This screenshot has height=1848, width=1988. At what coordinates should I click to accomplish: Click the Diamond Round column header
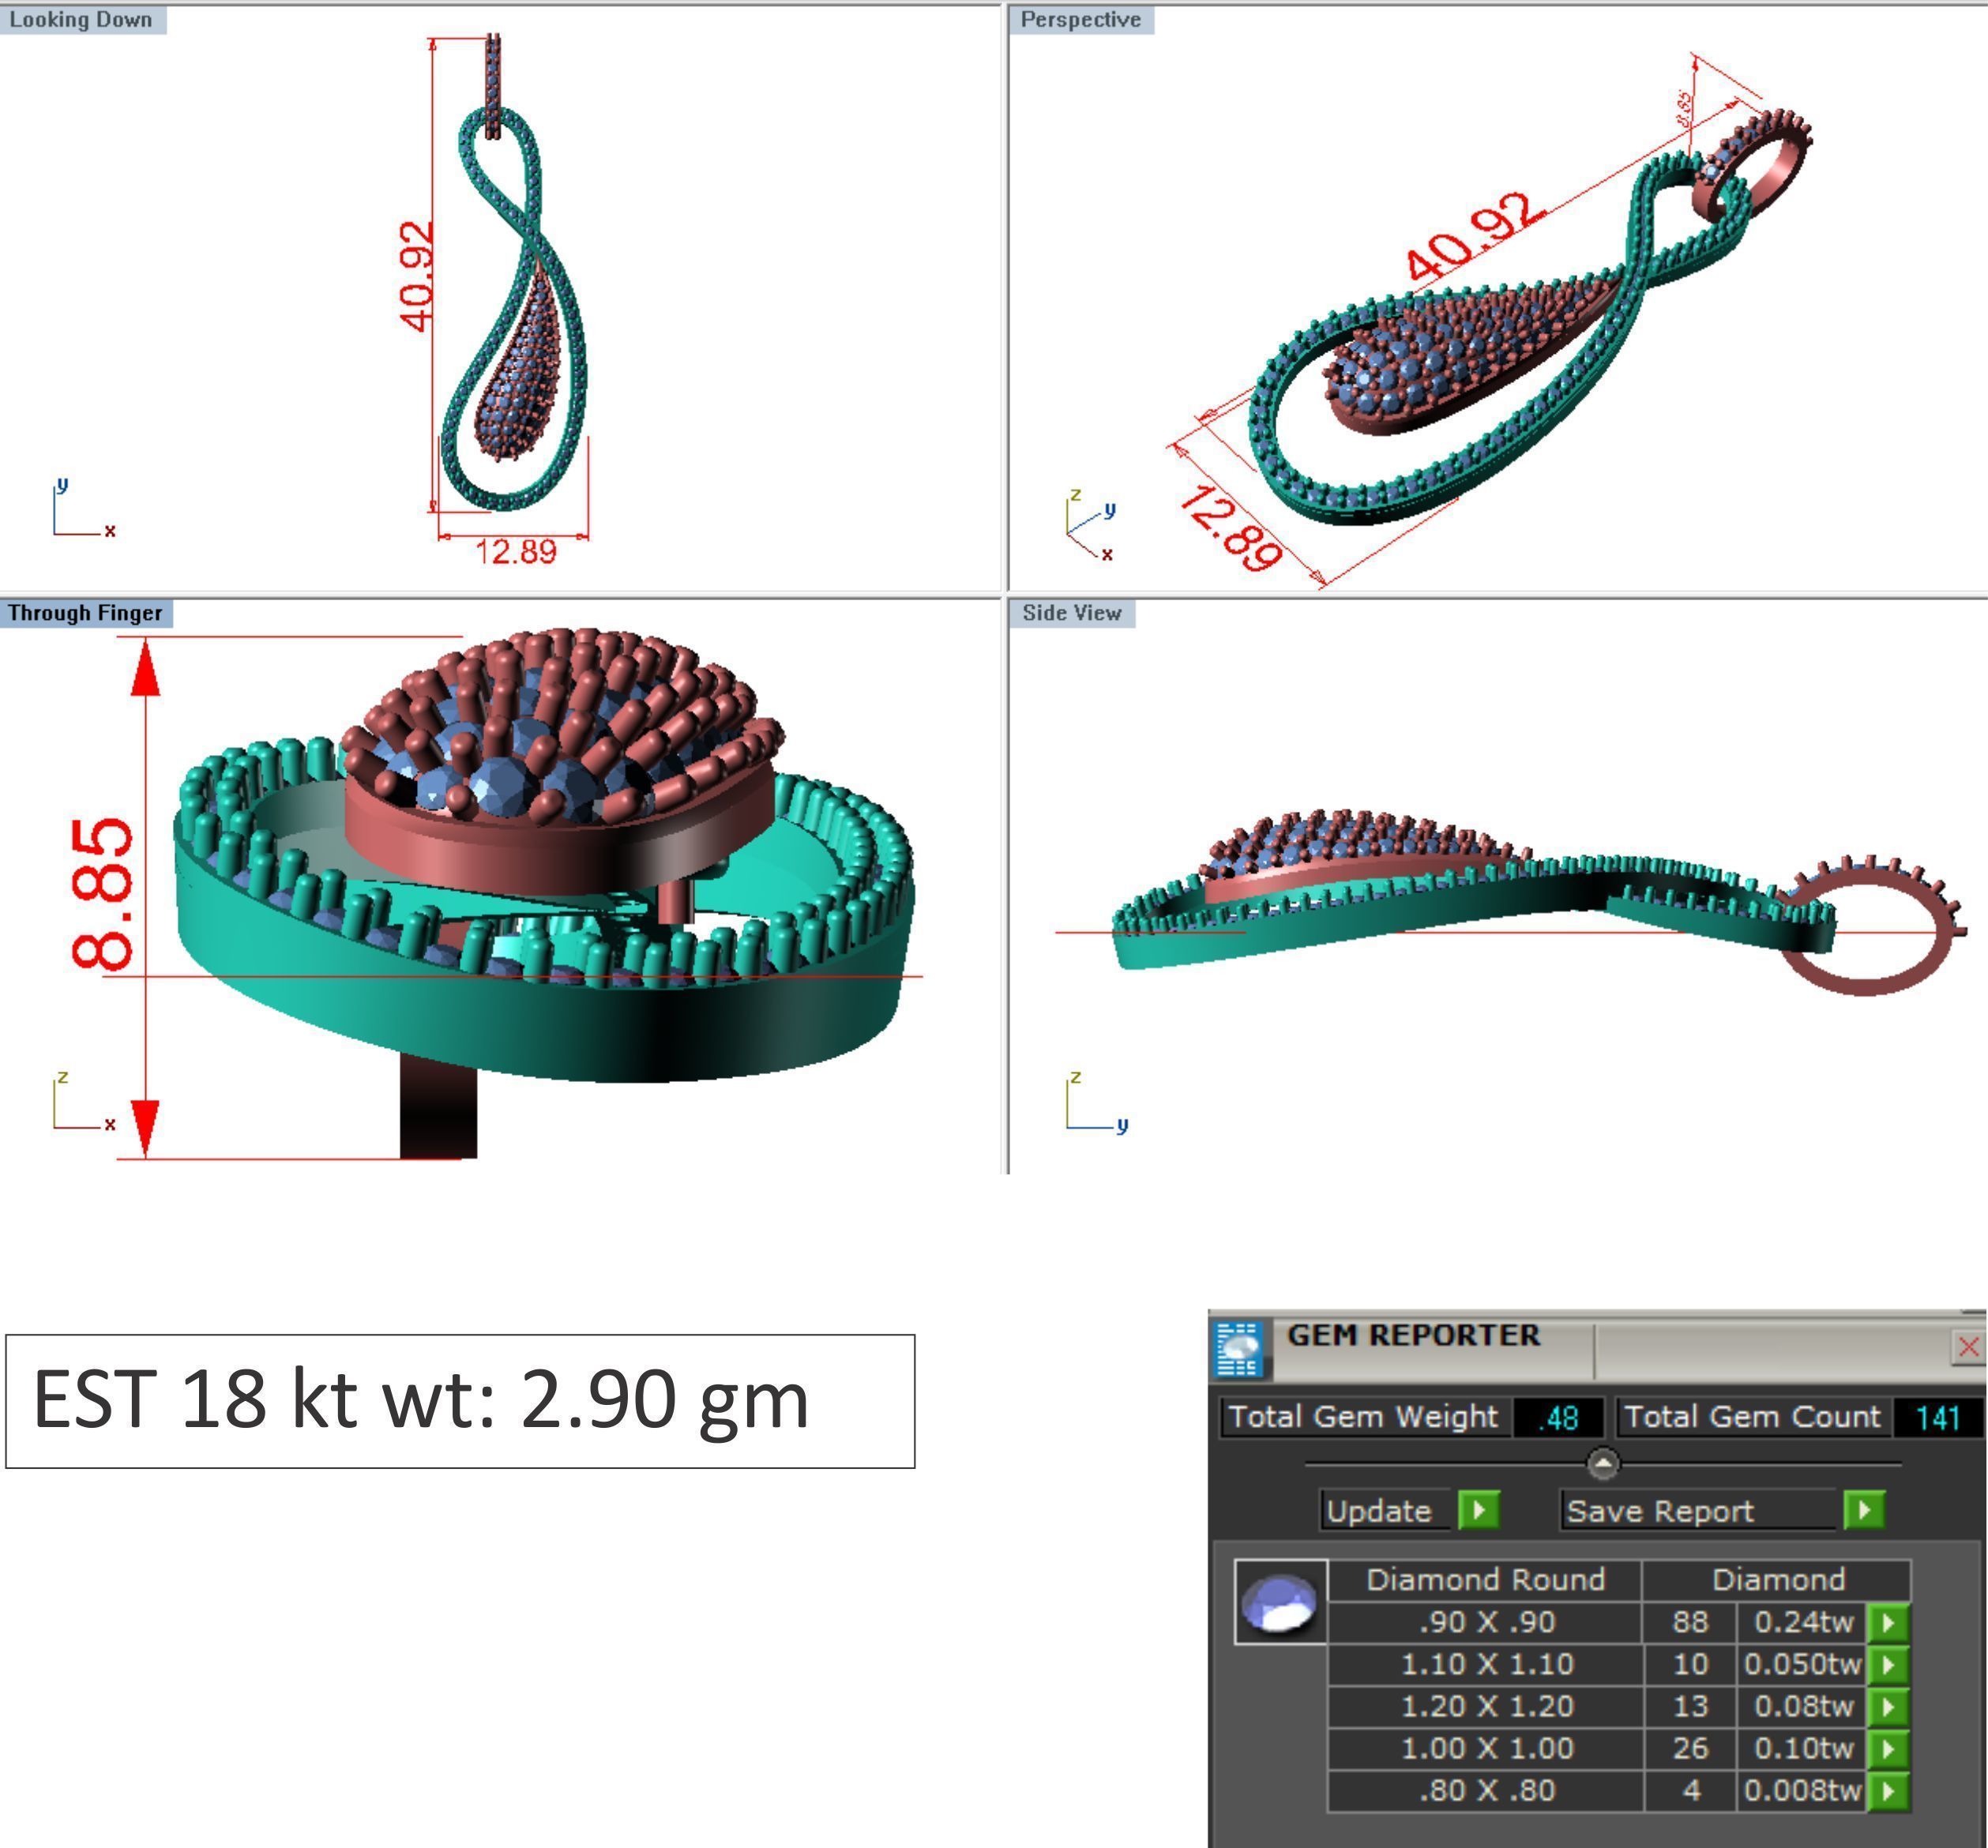tap(1486, 1580)
